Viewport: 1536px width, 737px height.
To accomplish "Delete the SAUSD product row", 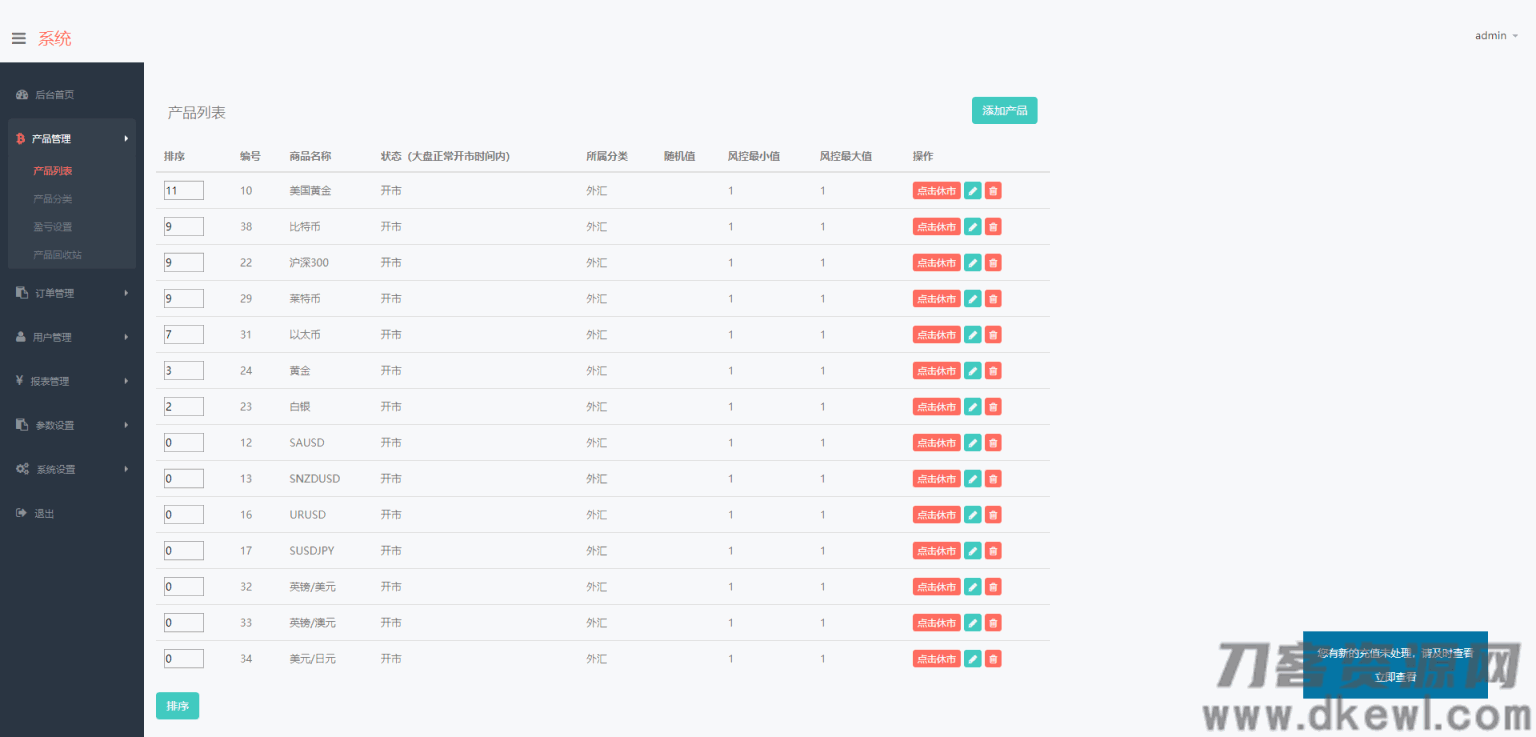I will [993, 443].
